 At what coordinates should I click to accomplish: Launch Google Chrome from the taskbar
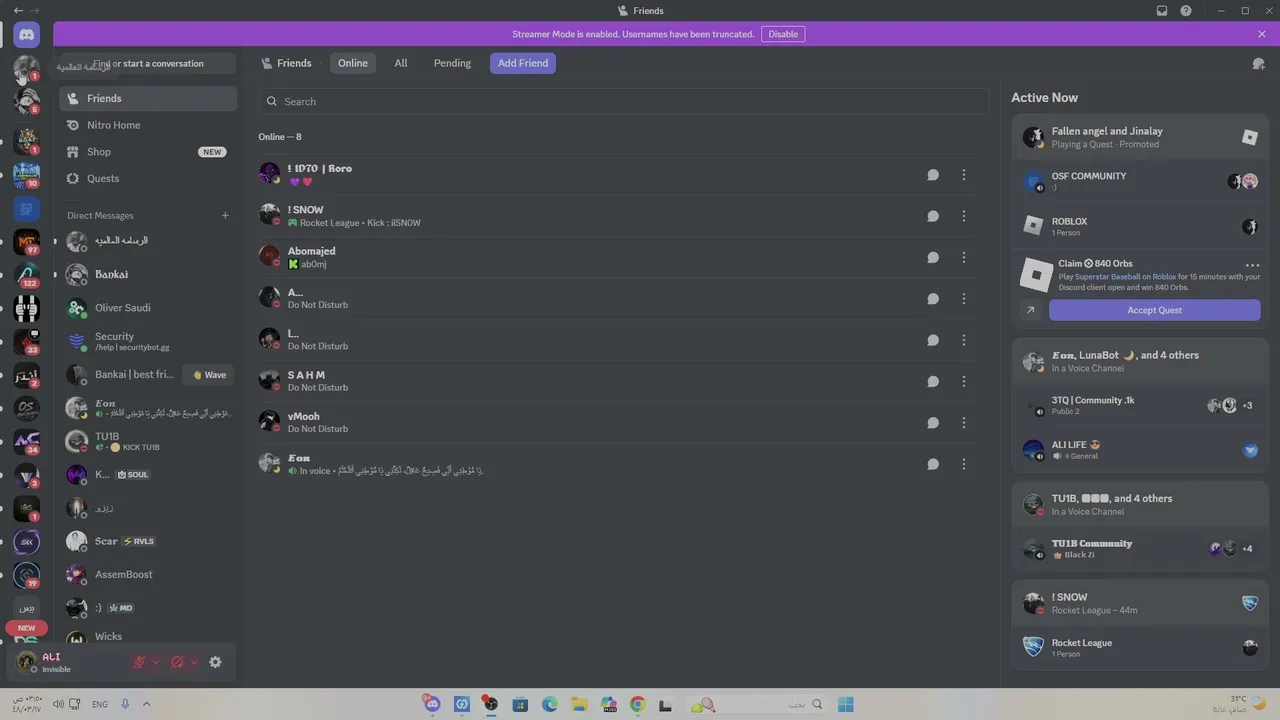point(638,705)
